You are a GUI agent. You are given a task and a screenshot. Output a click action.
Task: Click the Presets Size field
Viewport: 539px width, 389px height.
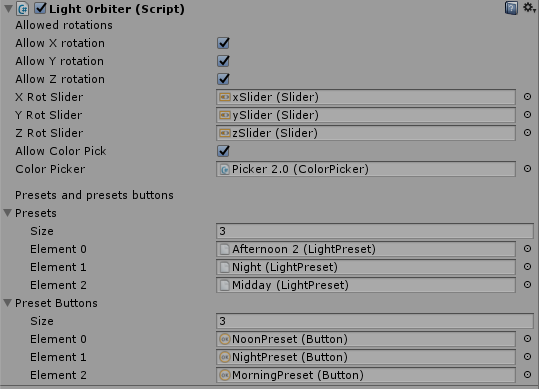[375, 231]
